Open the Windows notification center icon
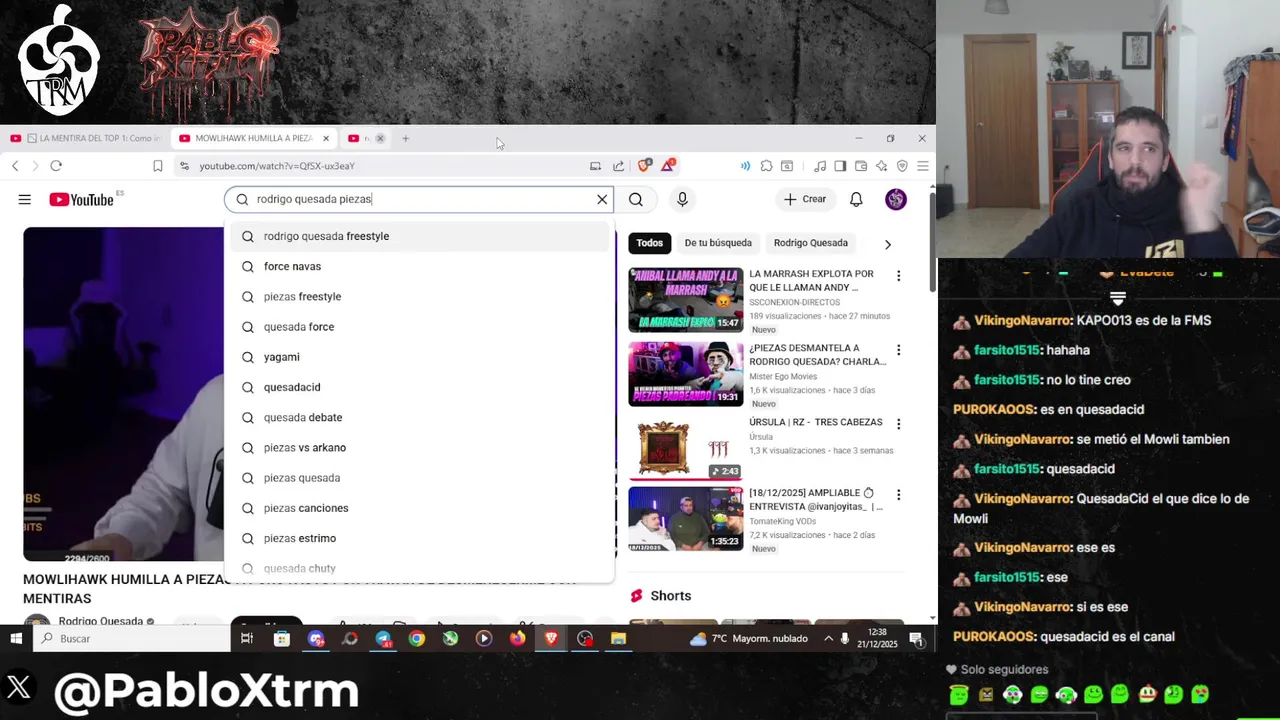This screenshot has width=1280, height=720. [x=917, y=639]
